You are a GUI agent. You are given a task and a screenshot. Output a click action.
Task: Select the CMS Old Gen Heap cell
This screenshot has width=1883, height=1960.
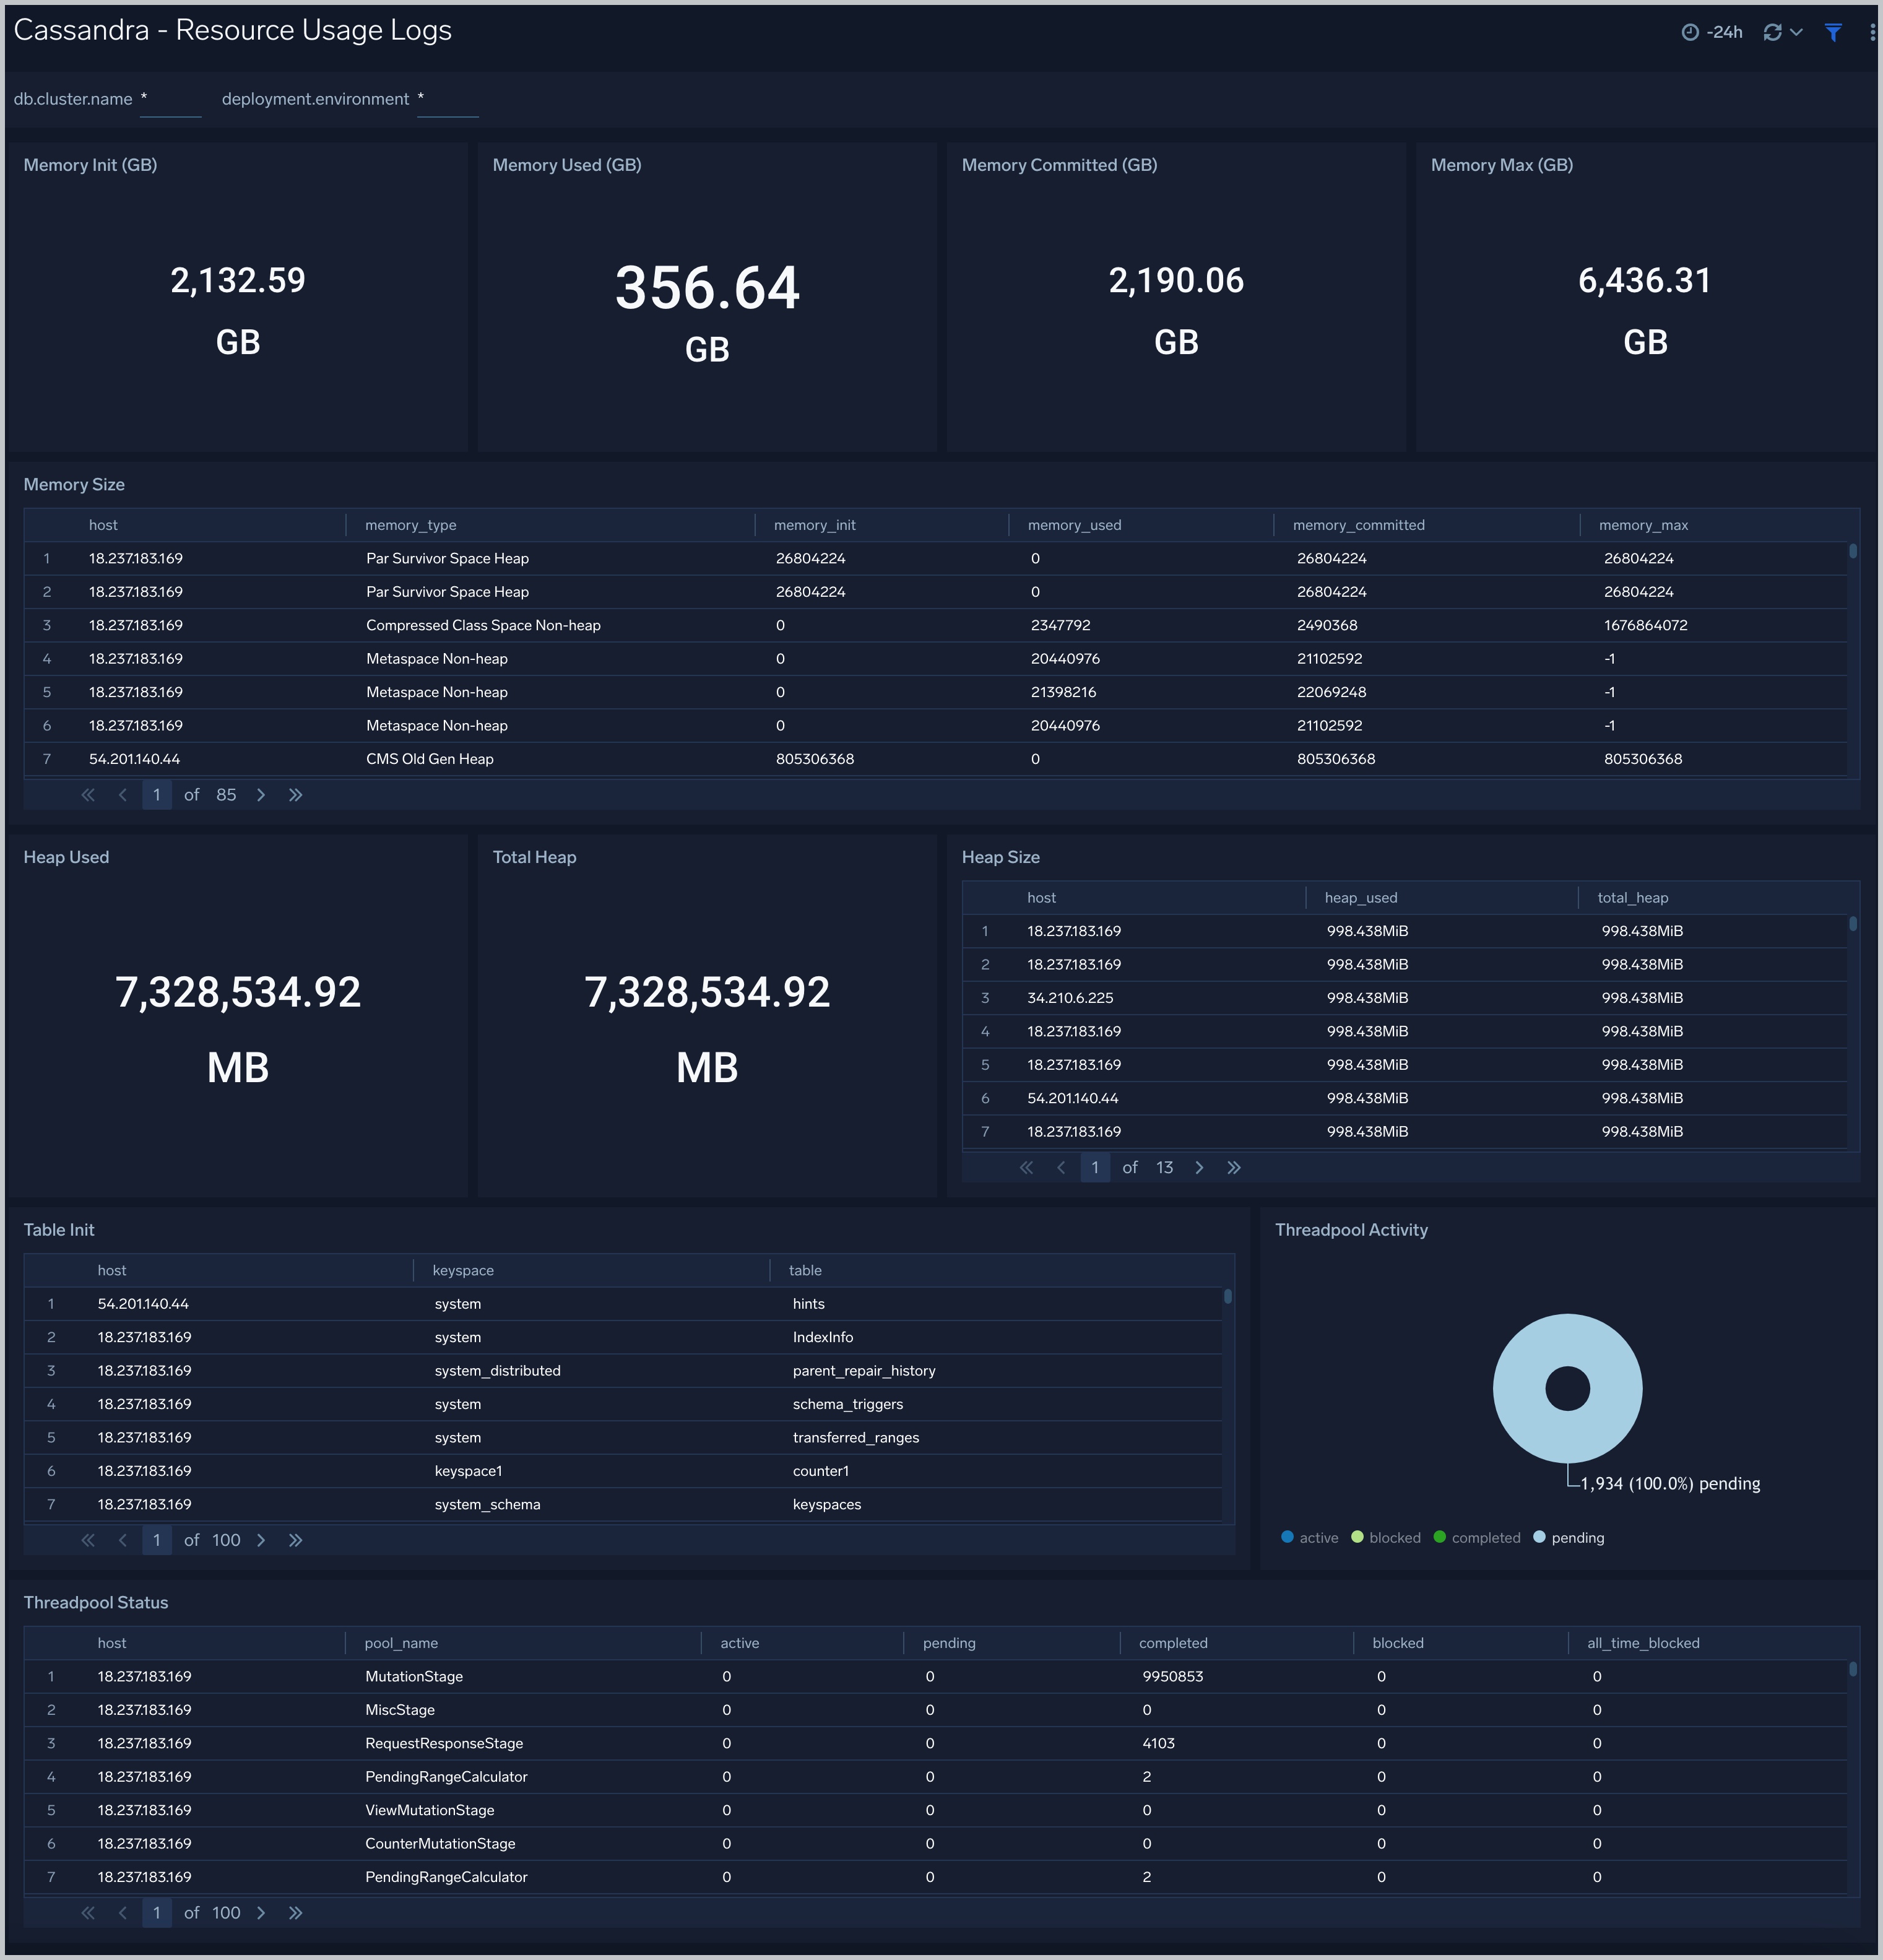(x=430, y=760)
